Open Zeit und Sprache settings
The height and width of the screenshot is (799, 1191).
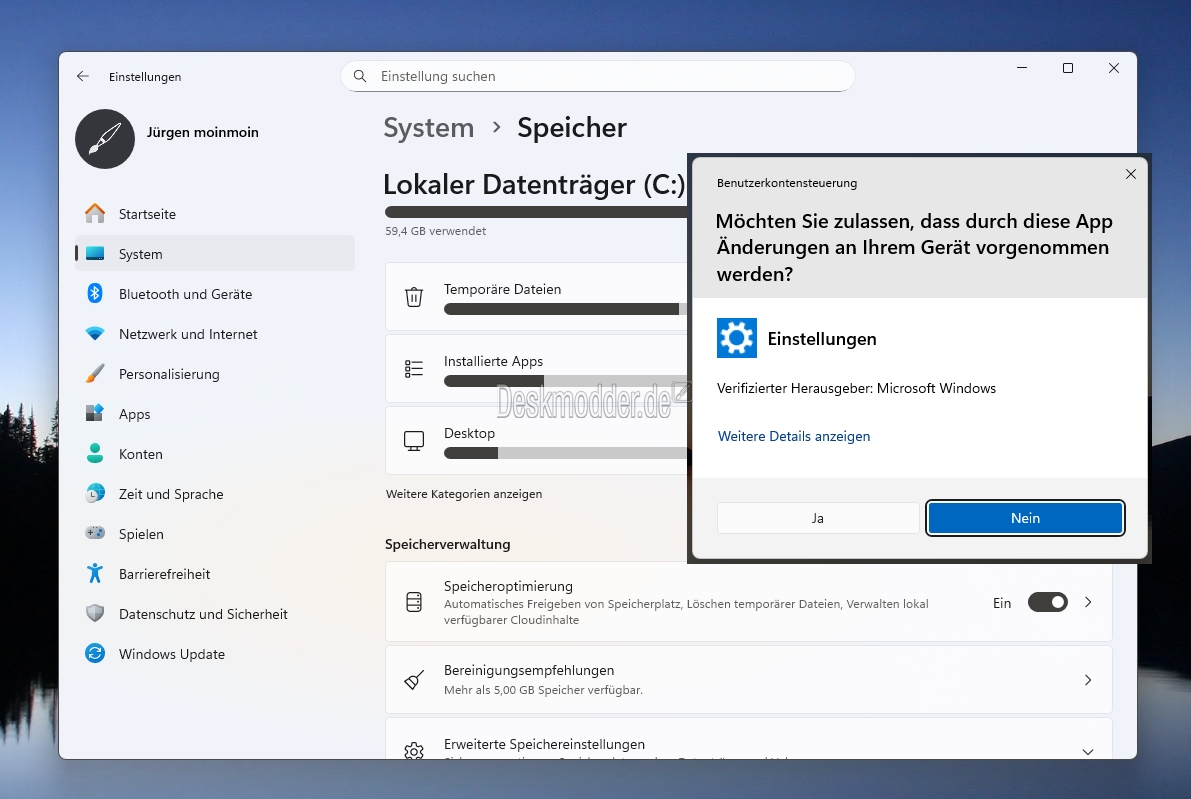point(170,494)
